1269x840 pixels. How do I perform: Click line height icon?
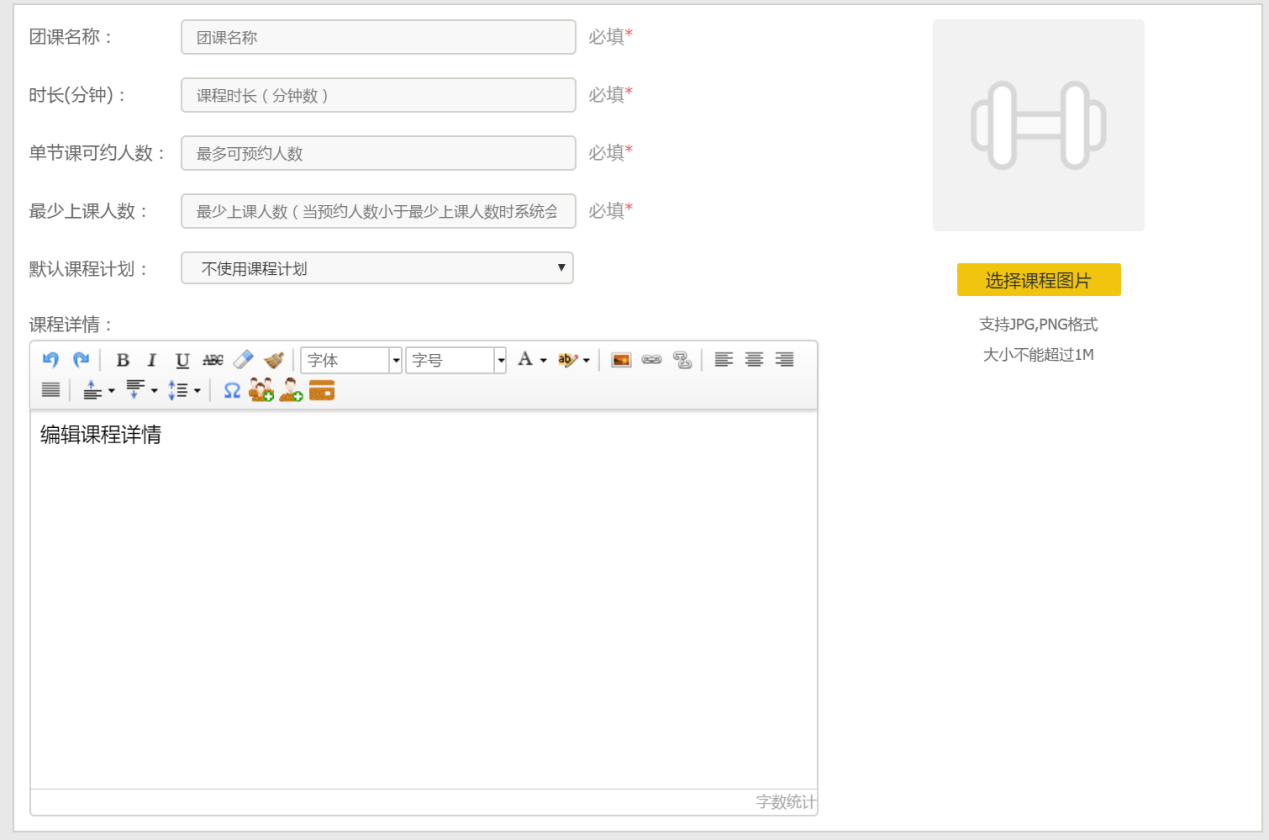178,390
